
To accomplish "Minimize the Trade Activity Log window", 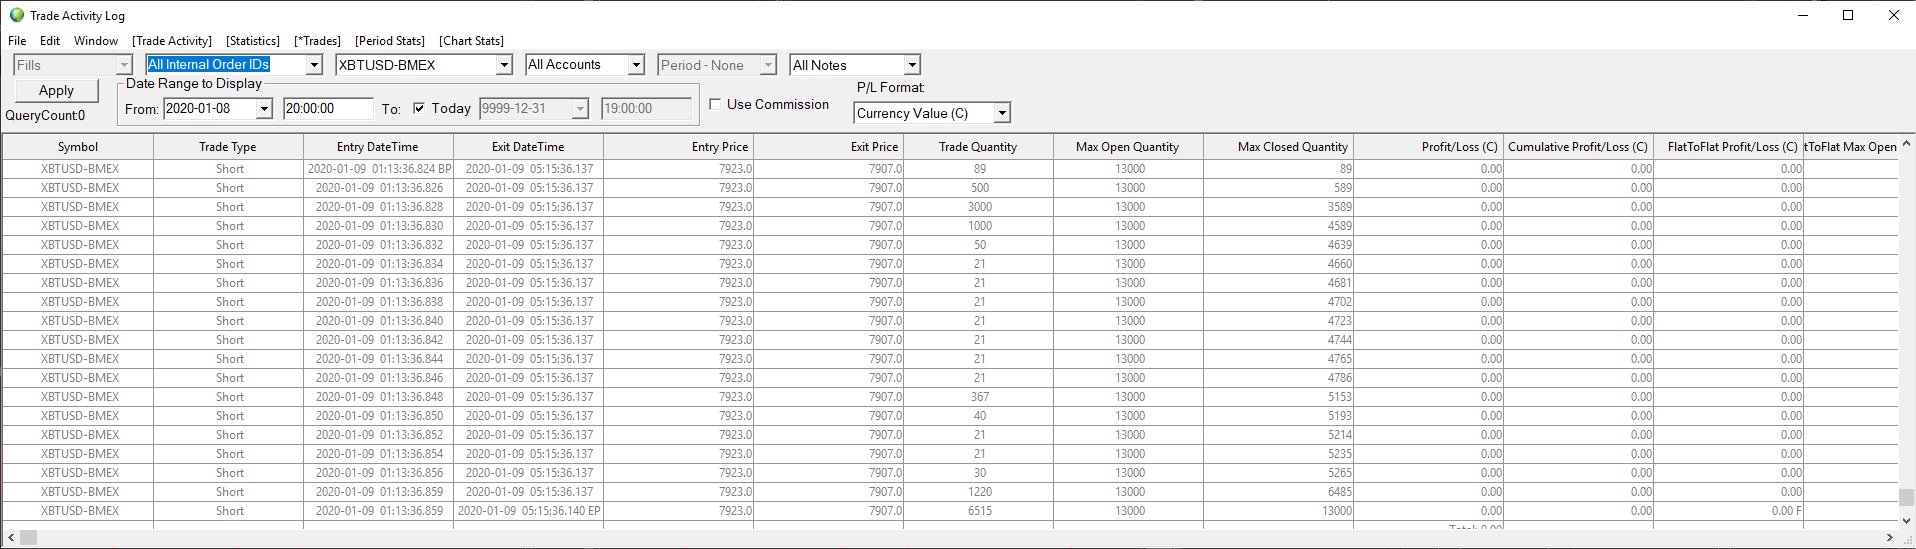I will coord(1802,15).
